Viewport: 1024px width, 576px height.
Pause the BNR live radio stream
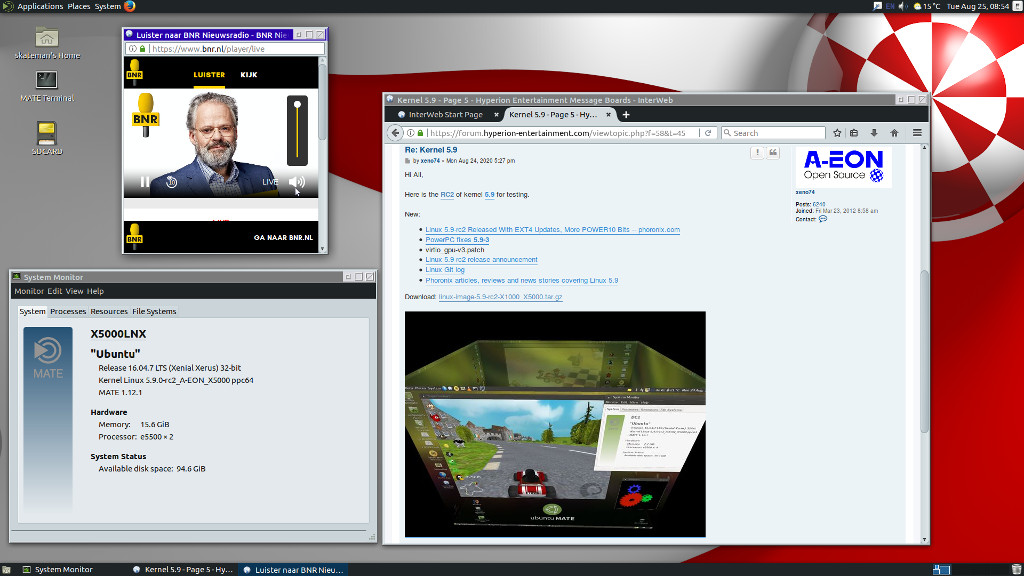145,182
